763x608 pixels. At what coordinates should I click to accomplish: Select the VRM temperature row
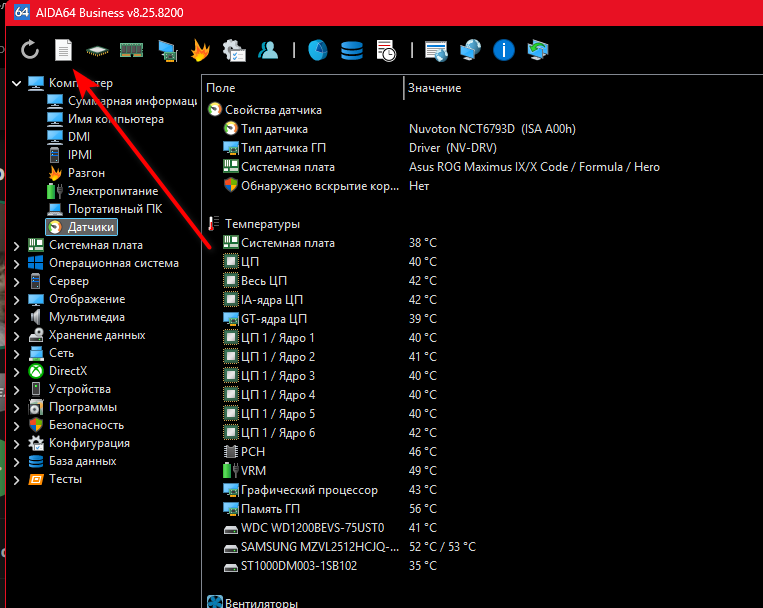(x=253, y=471)
